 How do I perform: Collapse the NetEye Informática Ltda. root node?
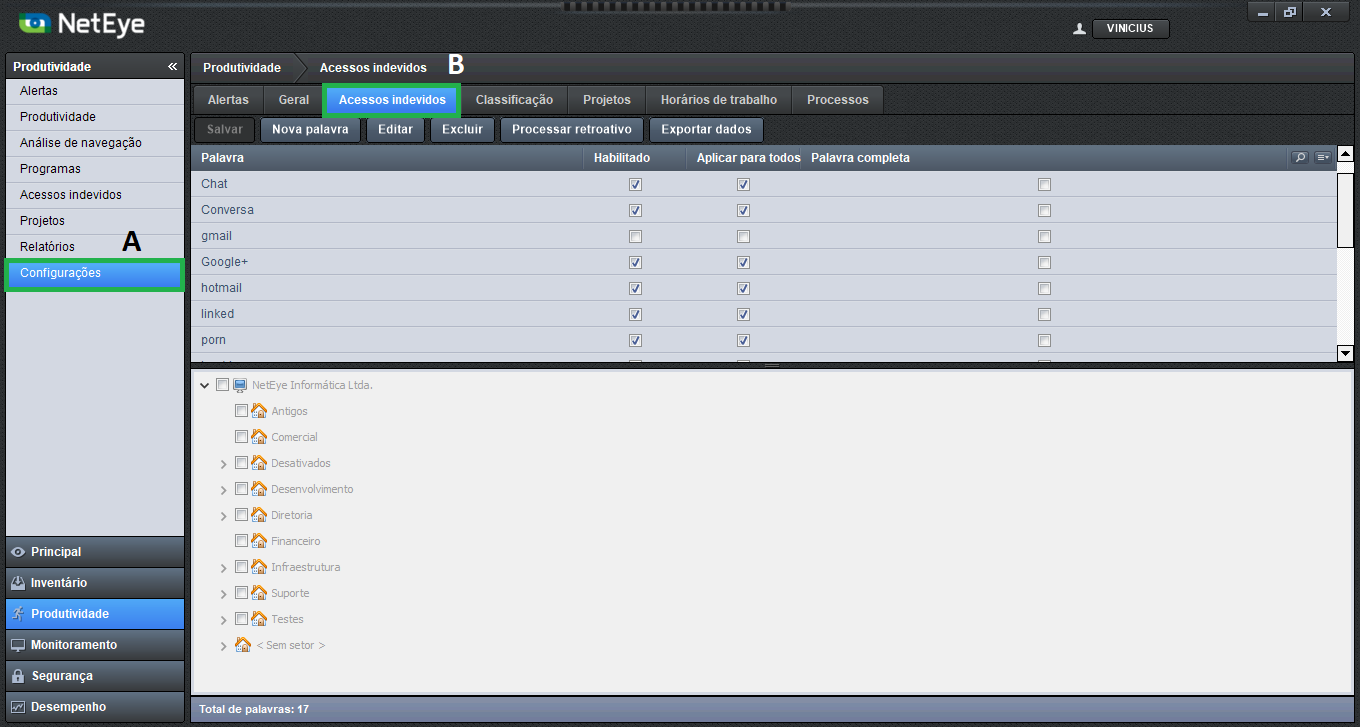point(205,385)
